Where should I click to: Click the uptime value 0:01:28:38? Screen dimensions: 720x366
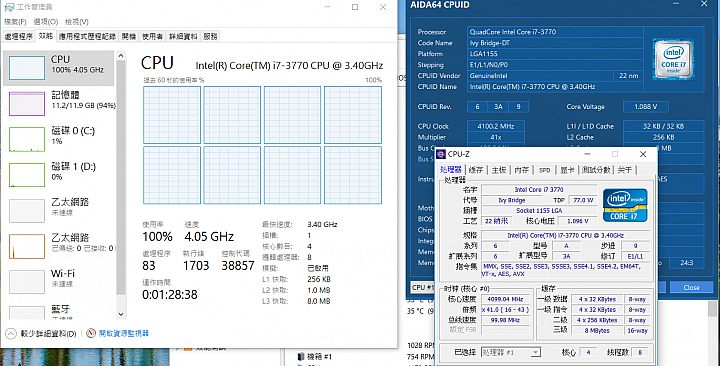click(170, 294)
